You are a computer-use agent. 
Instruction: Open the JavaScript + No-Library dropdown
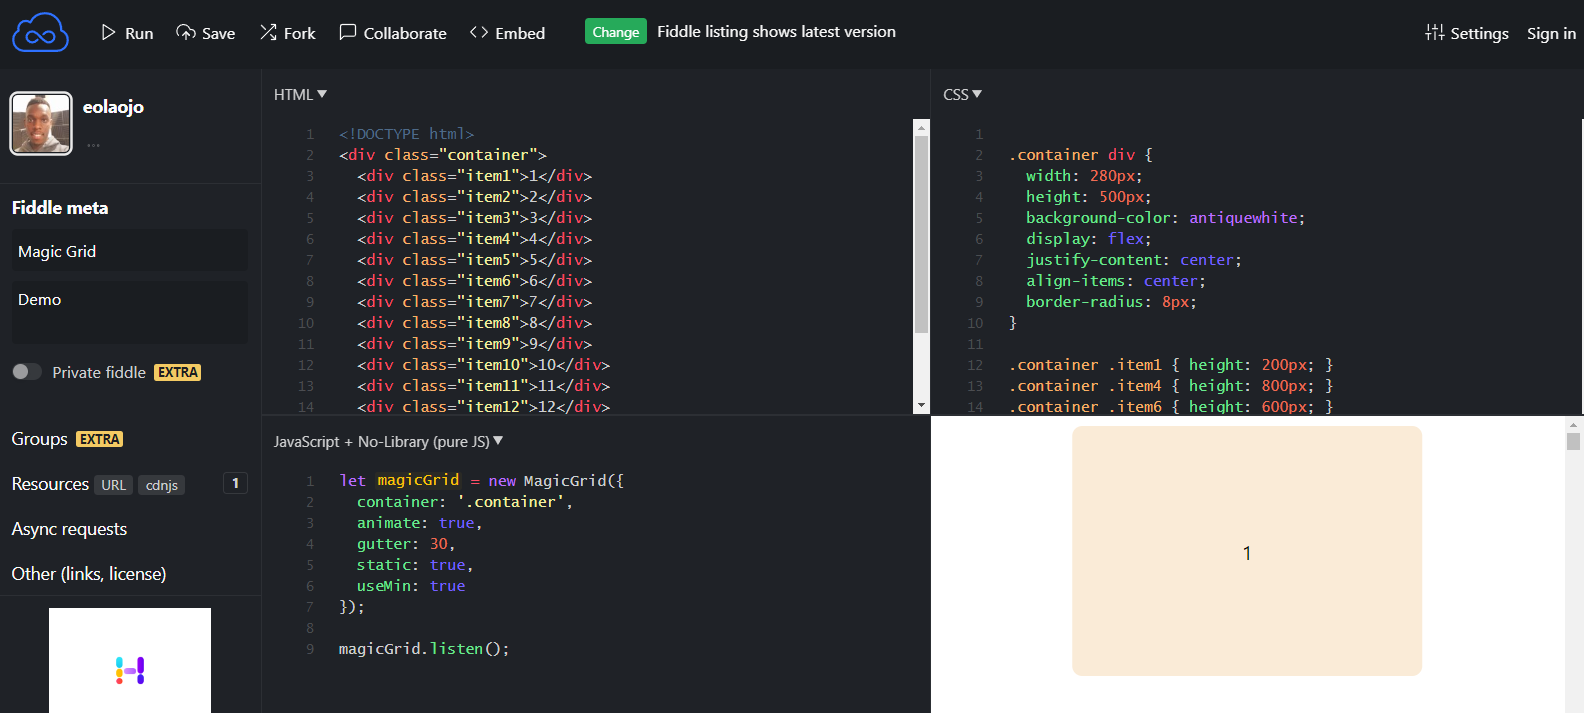pos(388,441)
